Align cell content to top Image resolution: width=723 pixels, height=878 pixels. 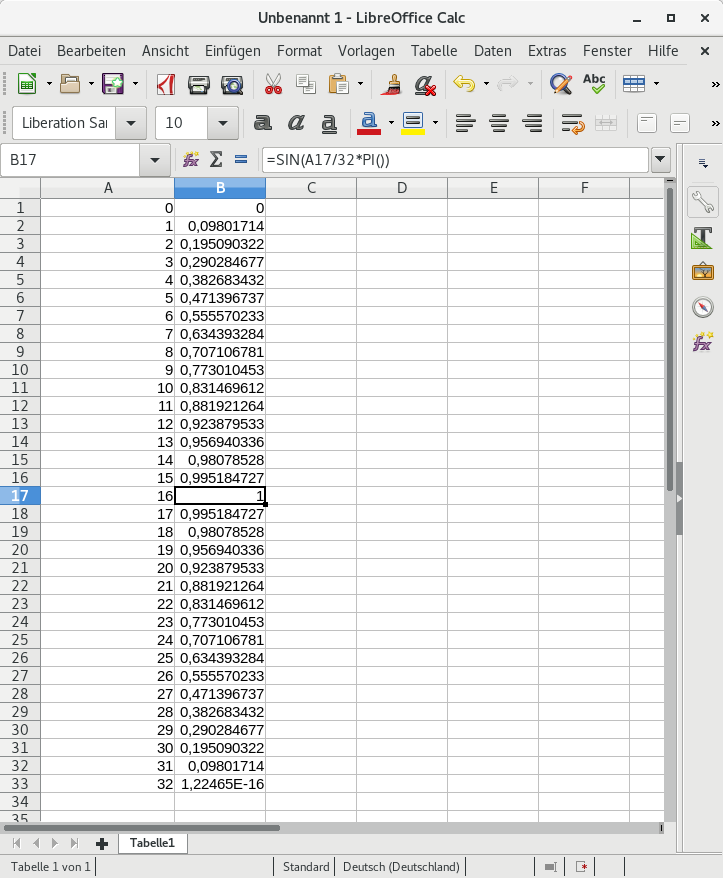click(x=647, y=123)
